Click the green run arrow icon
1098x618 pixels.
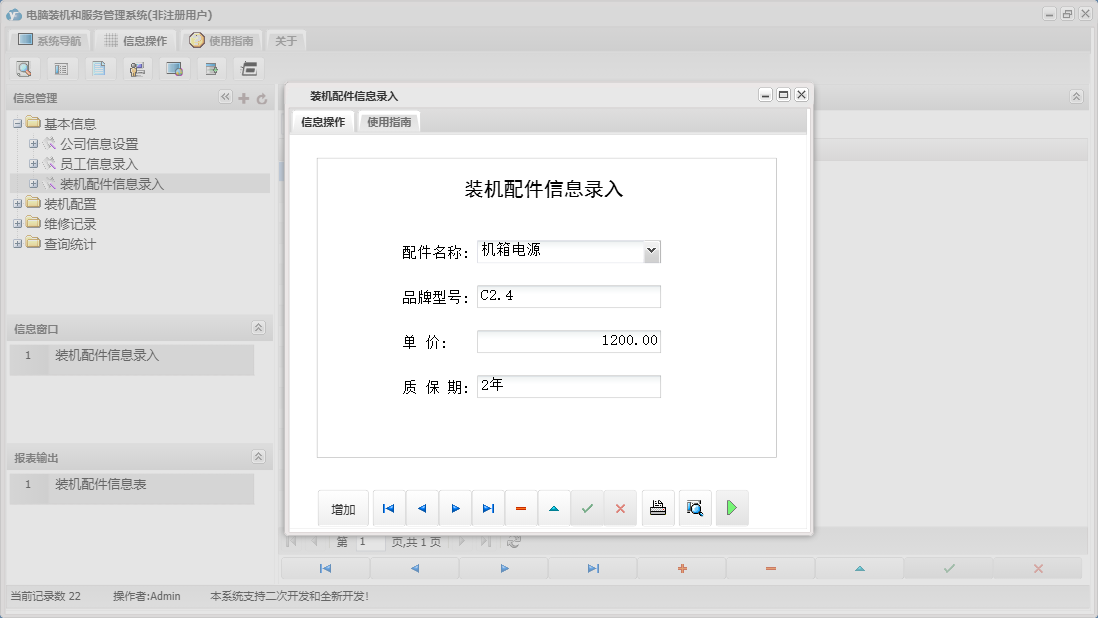pyautogui.click(x=731, y=508)
